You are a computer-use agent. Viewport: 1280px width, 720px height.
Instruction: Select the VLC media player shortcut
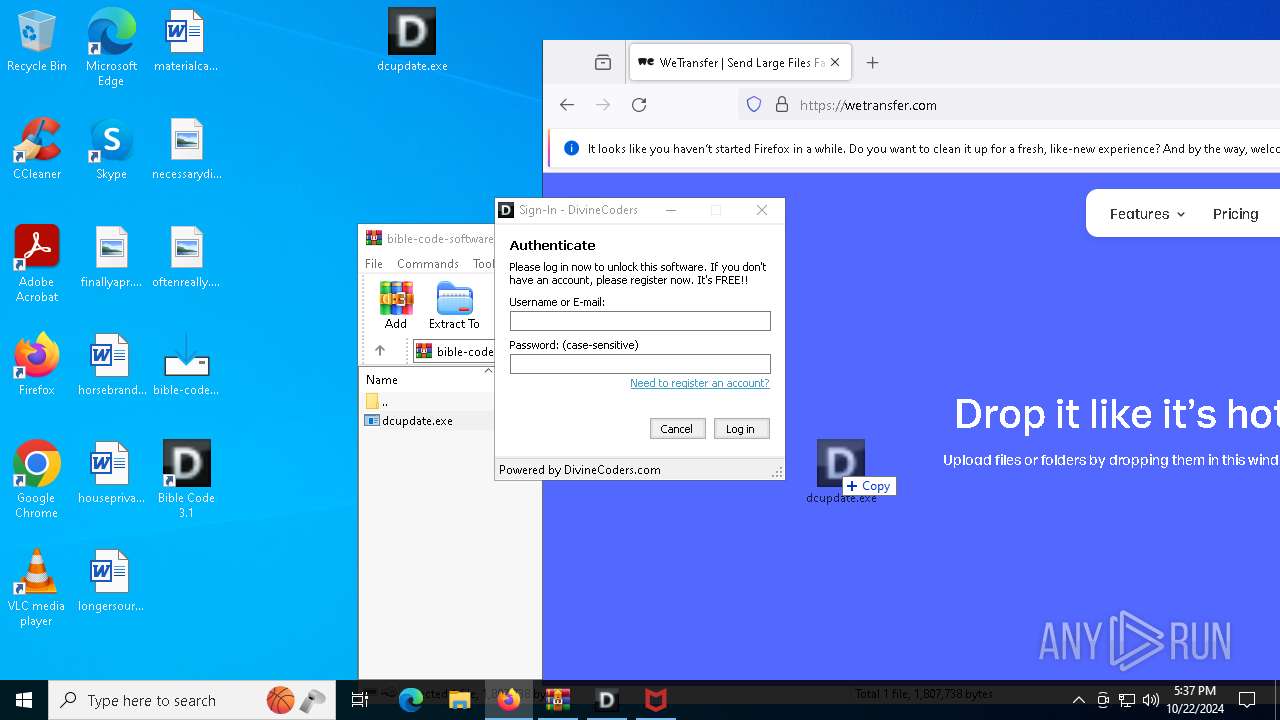[37, 588]
